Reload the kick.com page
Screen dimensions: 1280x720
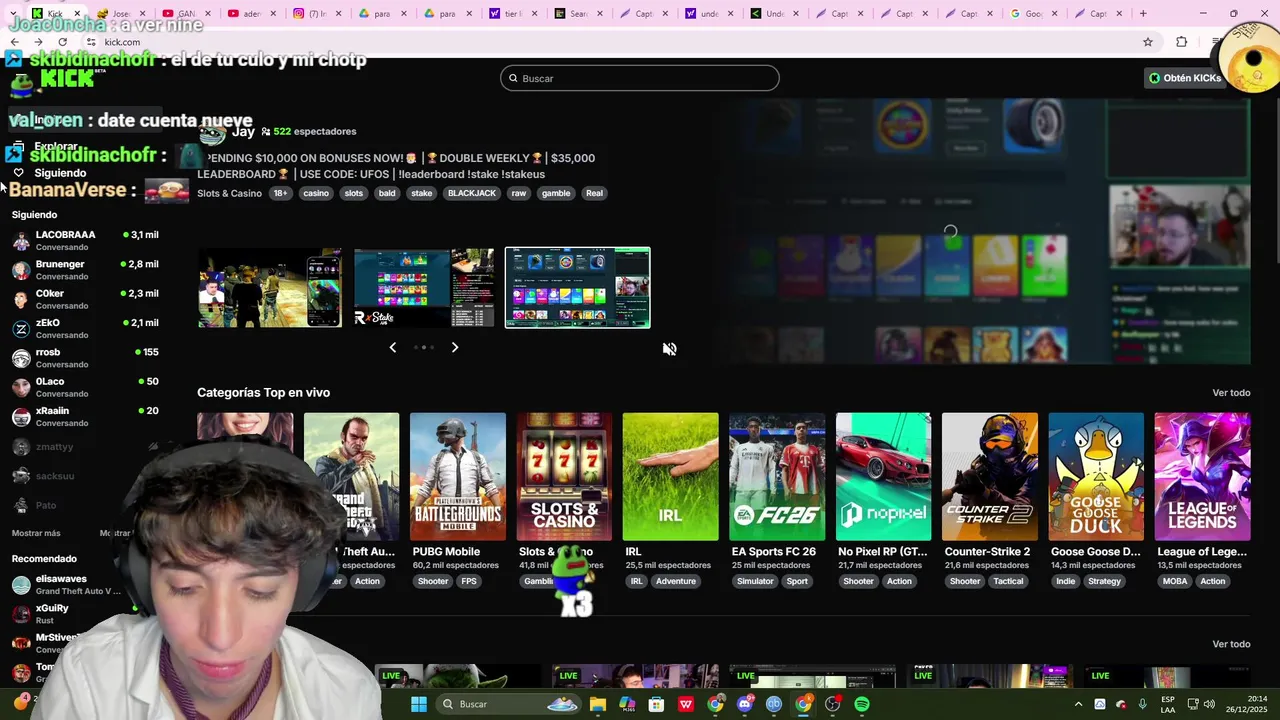click(x=62, y=42)
